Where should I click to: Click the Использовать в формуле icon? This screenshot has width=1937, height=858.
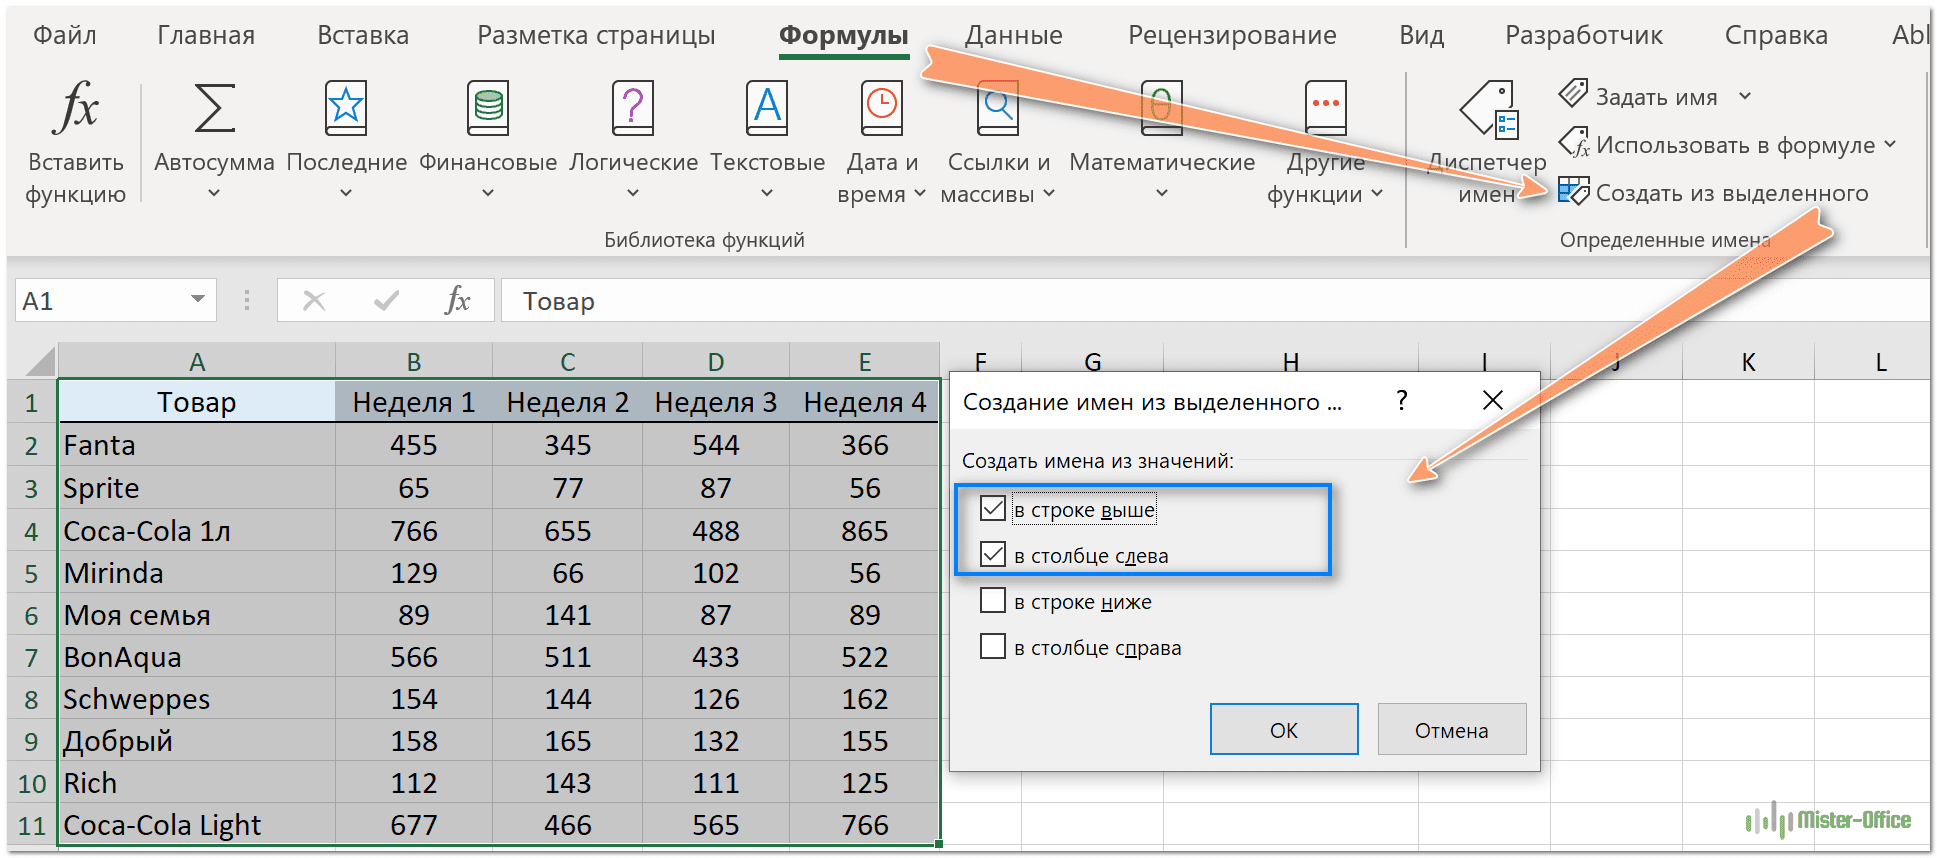1574,143
